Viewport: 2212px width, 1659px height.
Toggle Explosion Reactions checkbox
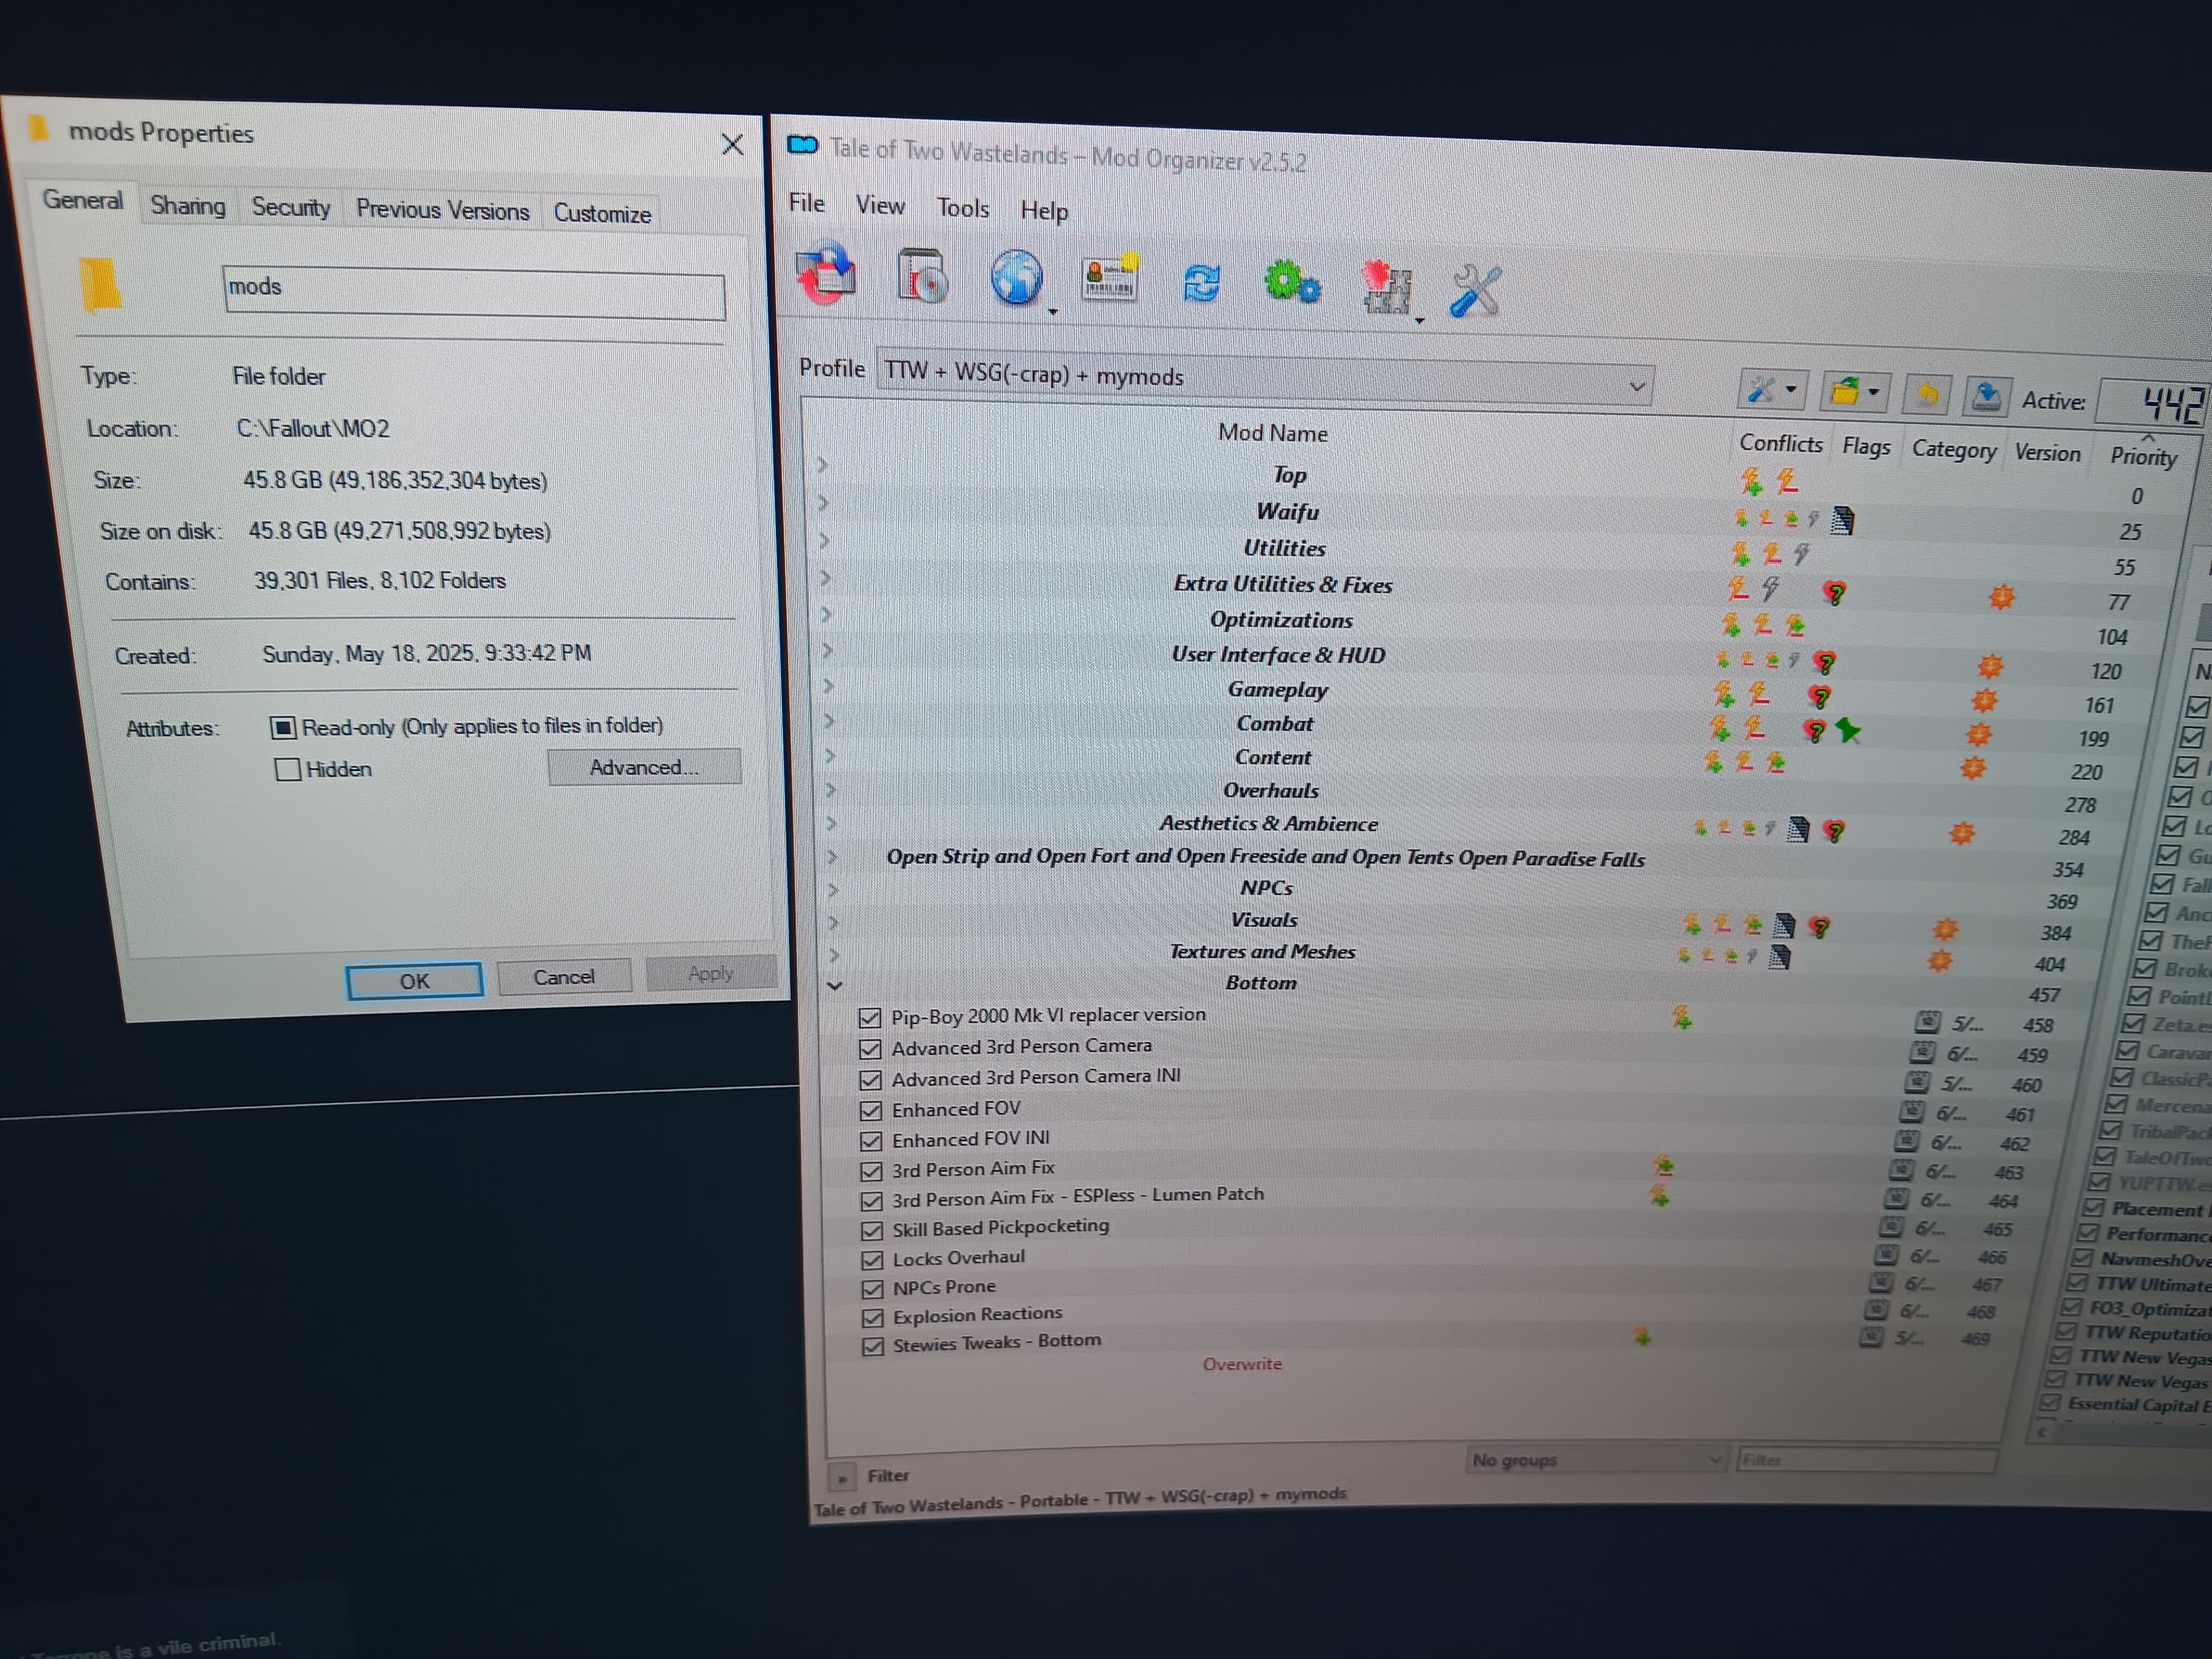tap(873, 1318)
